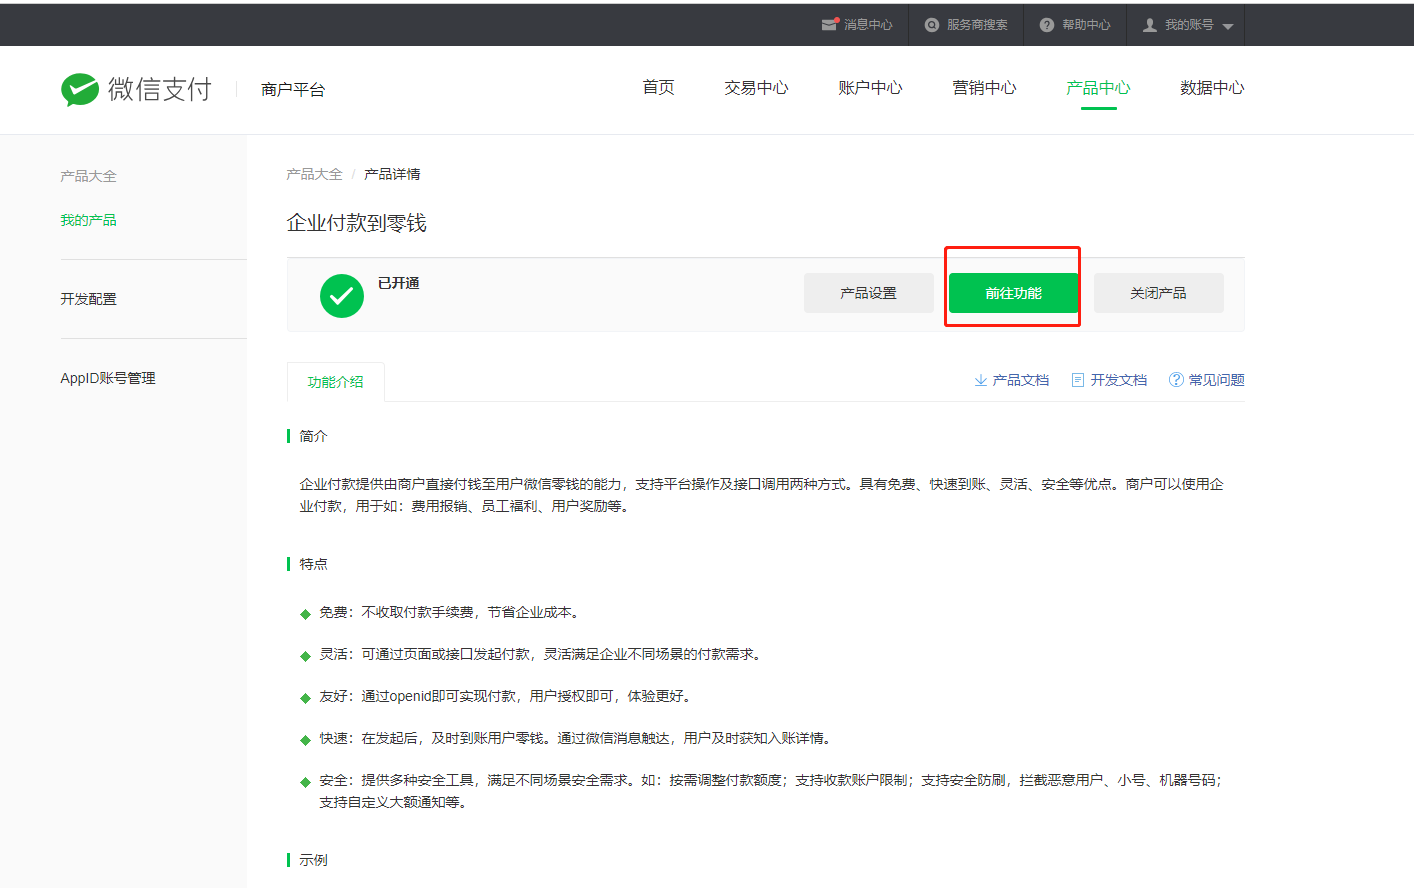The width and height of the screenshot is (1414, 888).
Task: Click the green checkmark status icon
Action: [x=342, y=296]
